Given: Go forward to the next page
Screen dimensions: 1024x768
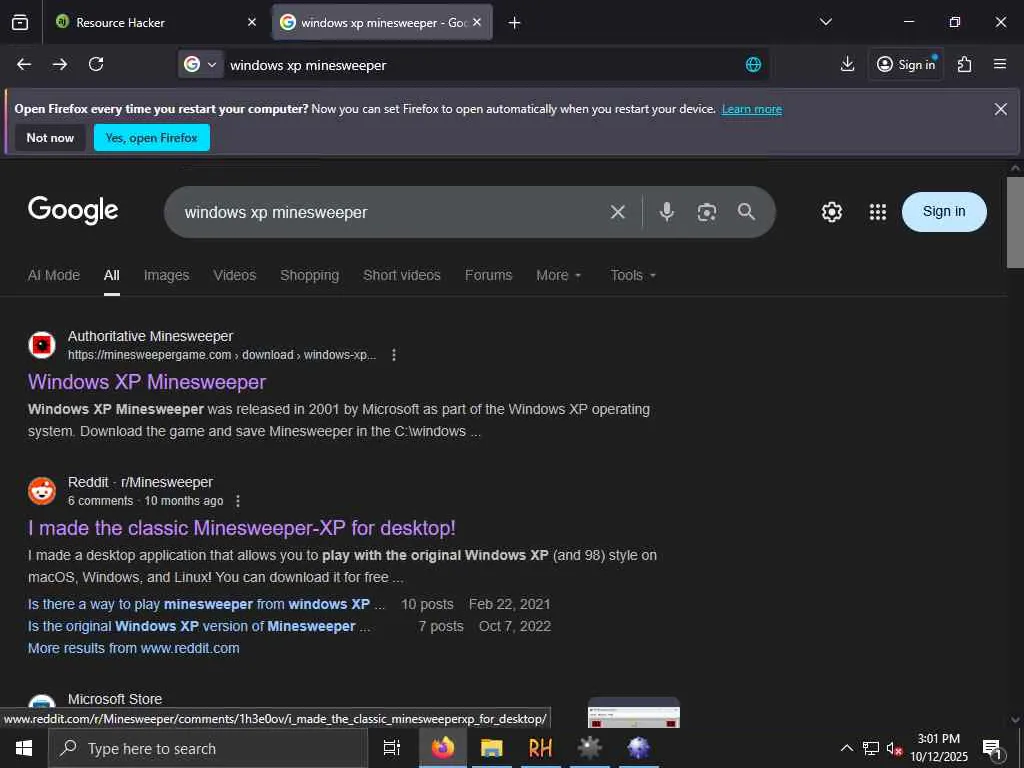Looking at the screenshot, I should (60, 64).
